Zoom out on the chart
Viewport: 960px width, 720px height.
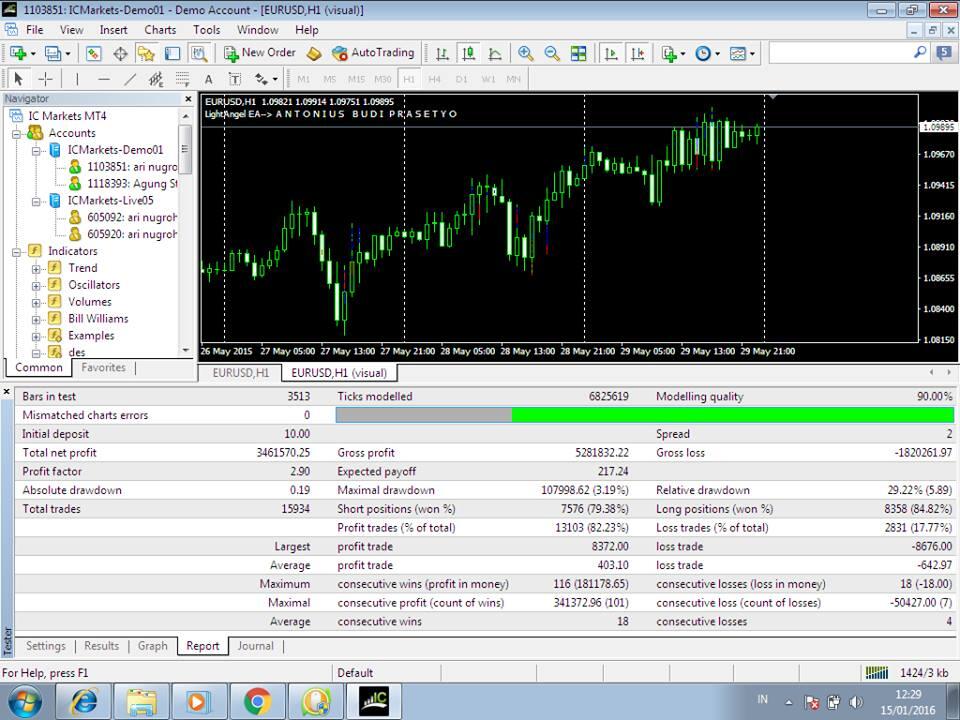coord(552,54)
